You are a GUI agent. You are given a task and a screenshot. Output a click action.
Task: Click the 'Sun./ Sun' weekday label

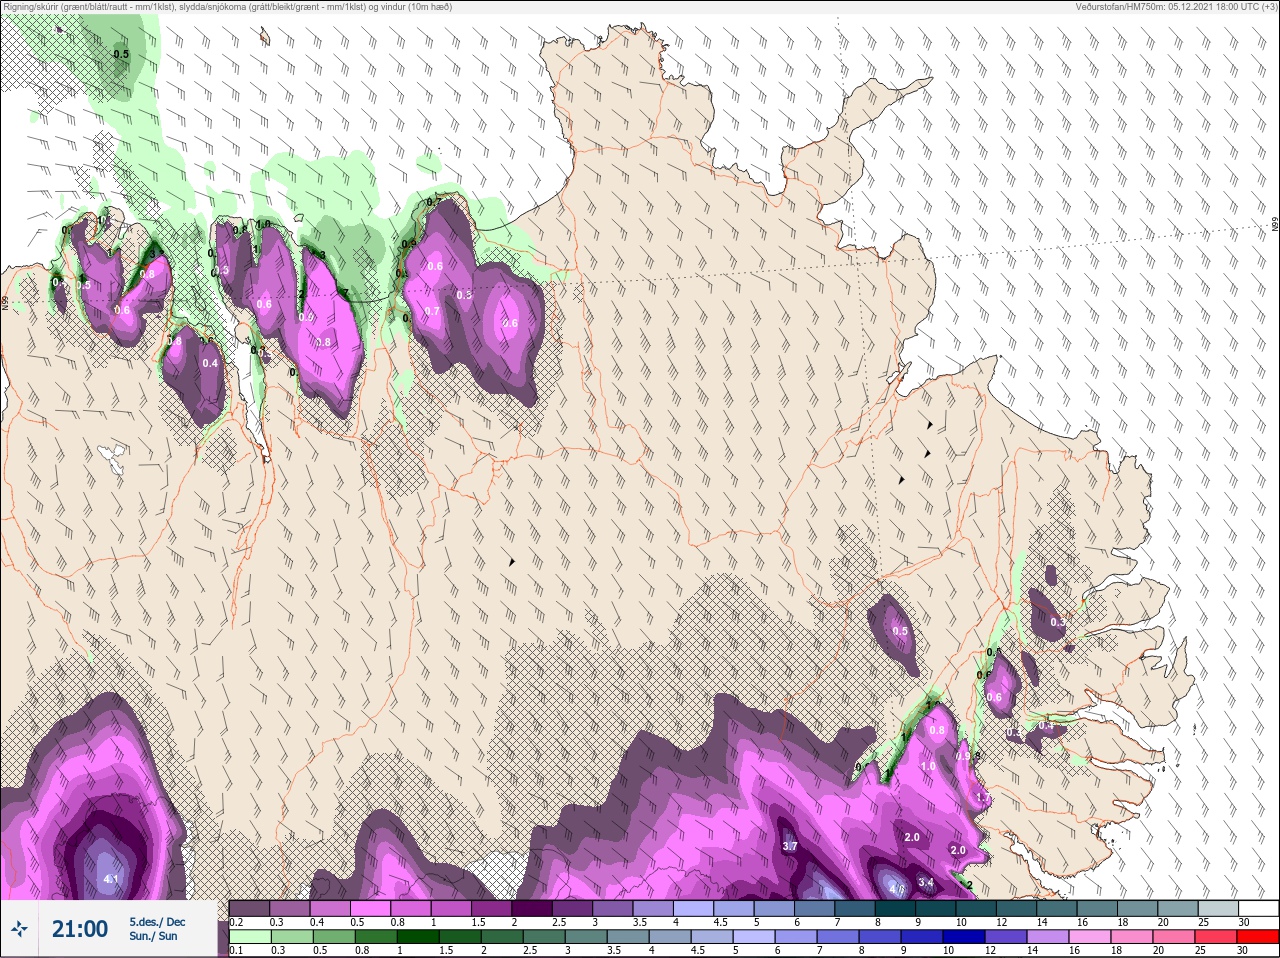point(153,936)
